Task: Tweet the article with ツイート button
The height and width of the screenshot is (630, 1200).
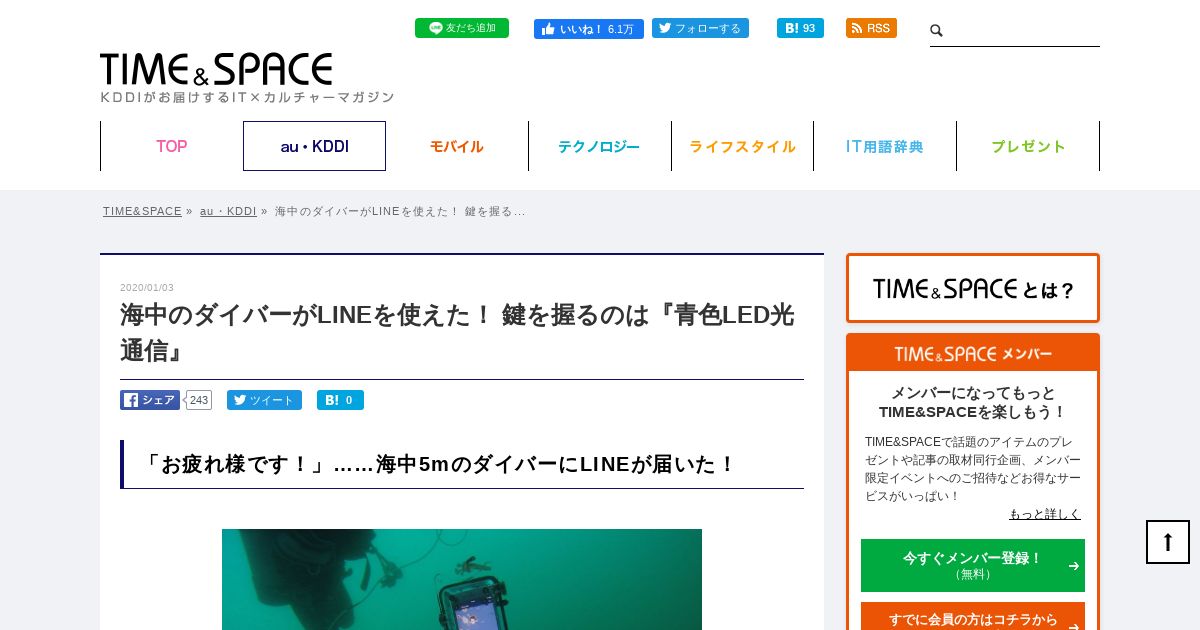Action: click(x=264, y=400)
